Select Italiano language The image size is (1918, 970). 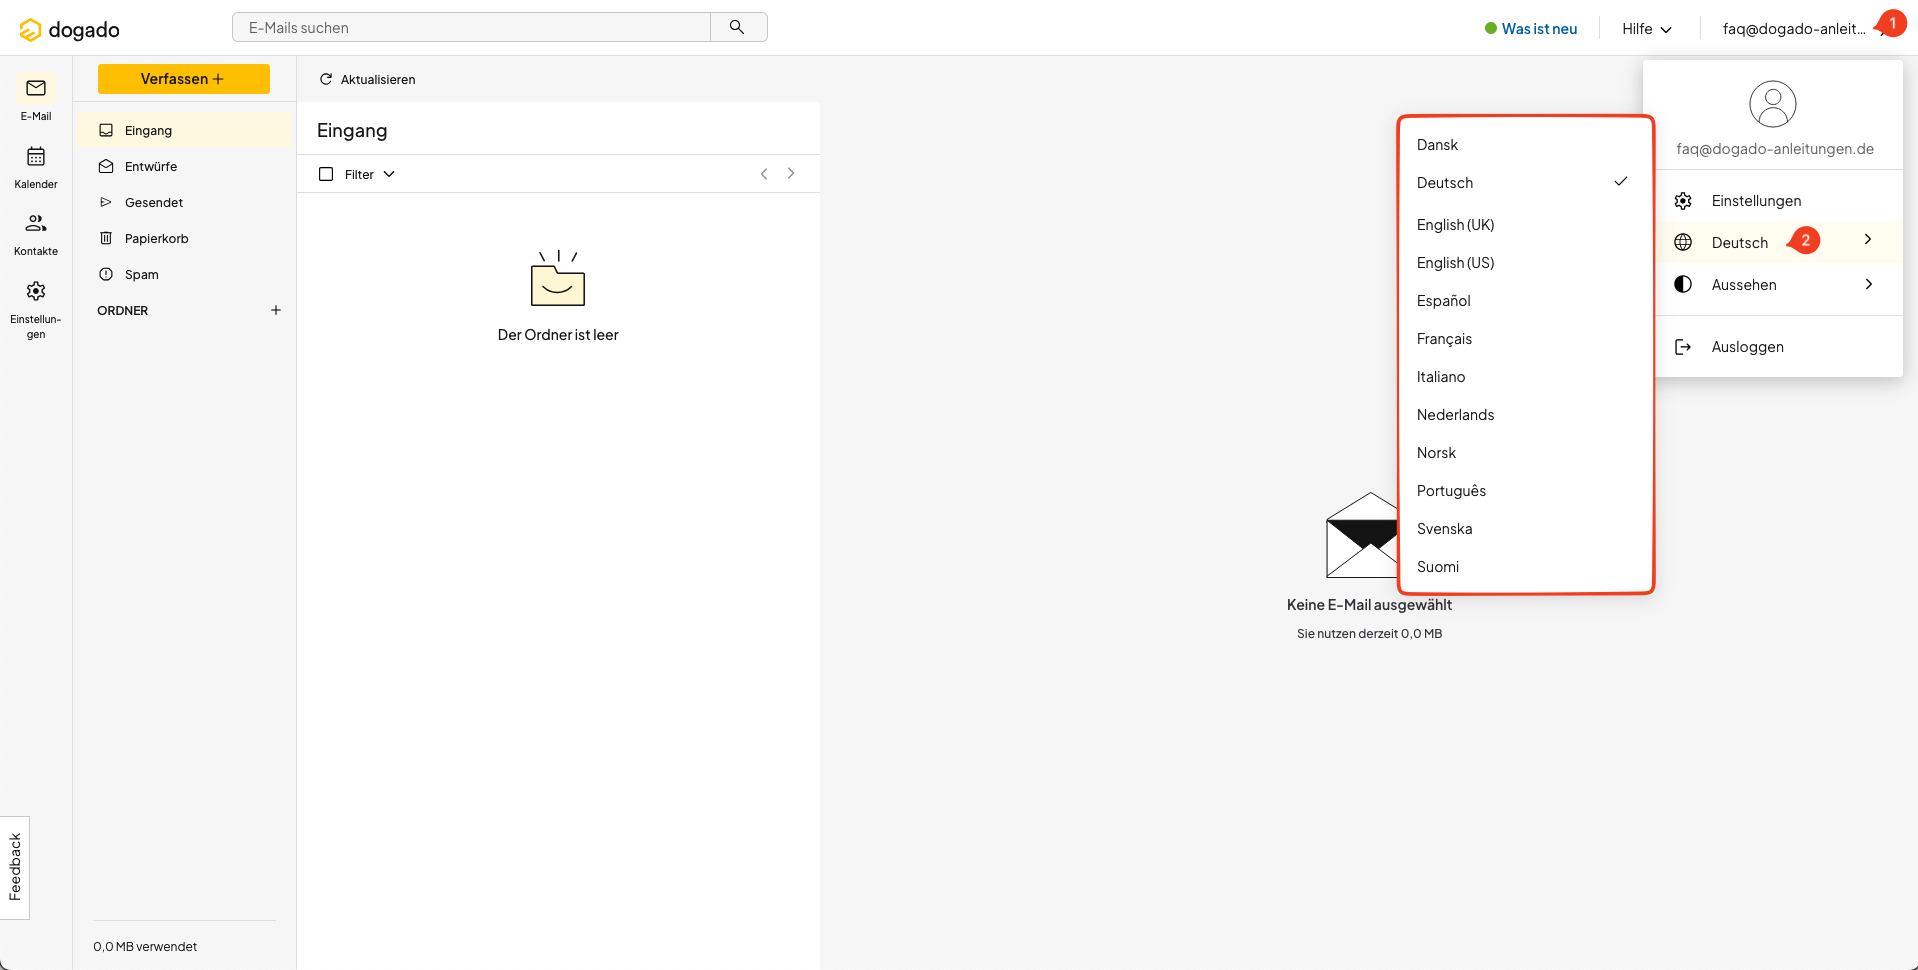pyautogui.click(x=1526, y=377)
